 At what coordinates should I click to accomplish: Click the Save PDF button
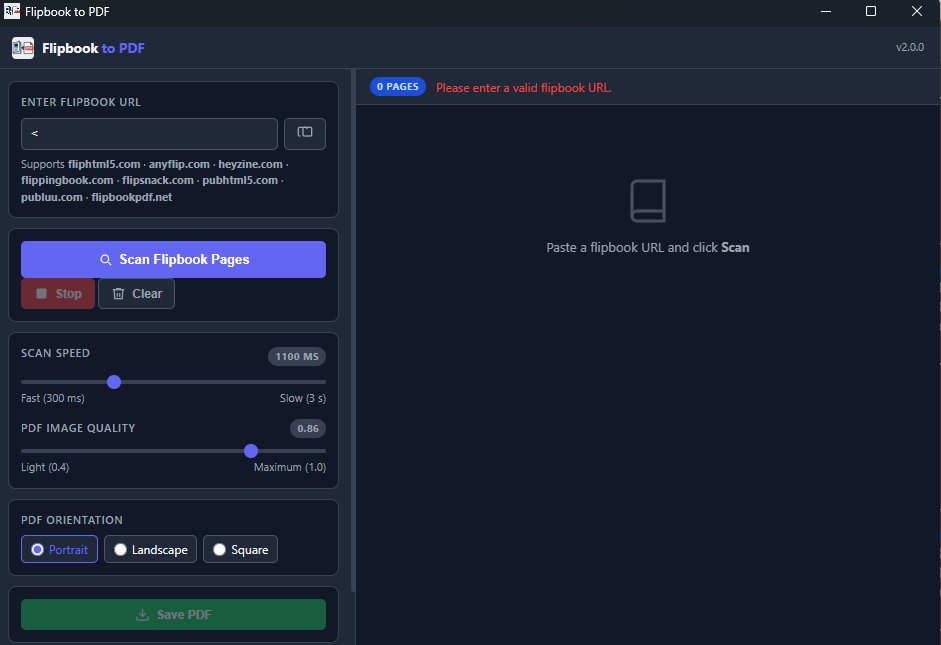click(173, 614)
